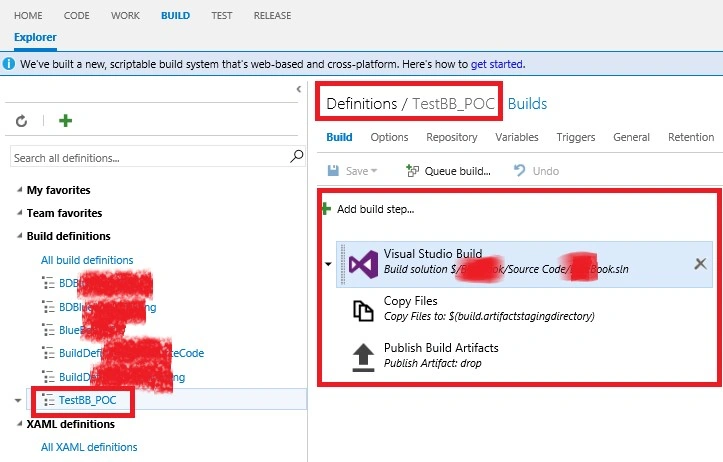The width and height of the screenshot is (723, 462).
Task: Click the Visual Studio logo icon
Action: 363,264
